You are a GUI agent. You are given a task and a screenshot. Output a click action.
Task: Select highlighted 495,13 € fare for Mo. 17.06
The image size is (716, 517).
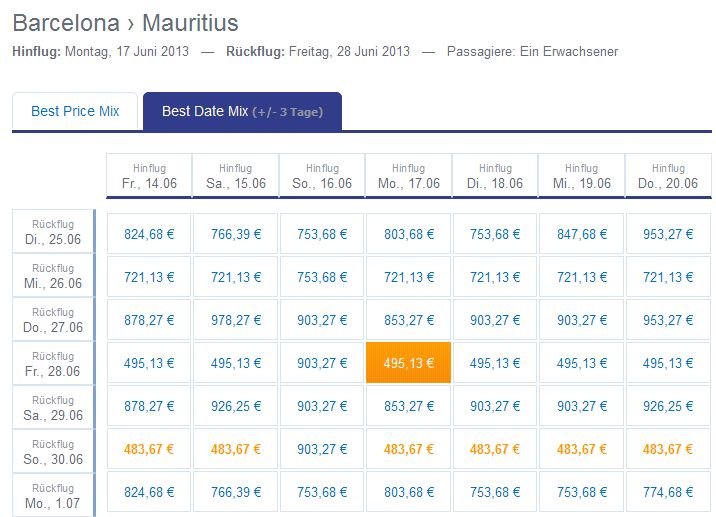(x=408, y=363)
